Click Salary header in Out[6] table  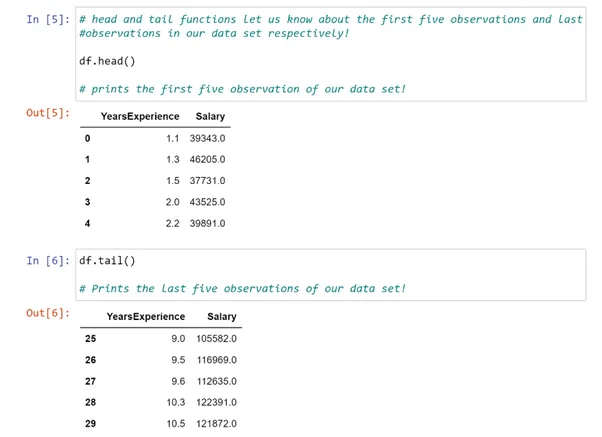pyautogui.click(x=222, y=316)
